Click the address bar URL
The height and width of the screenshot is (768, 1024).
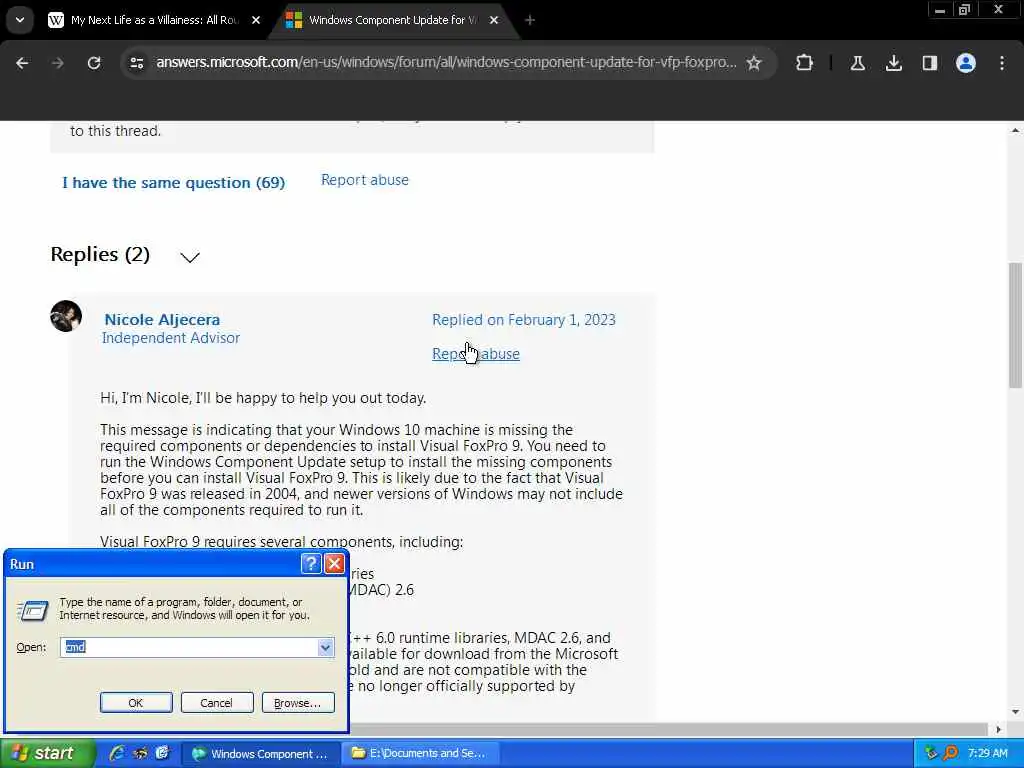pos(446,63)
